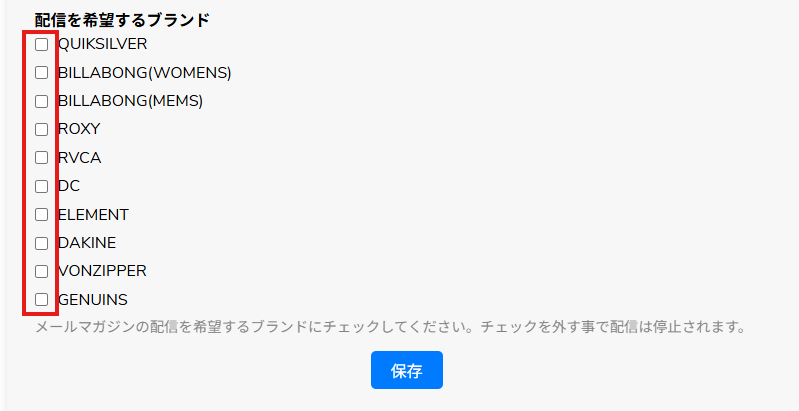Click the BILLABONG(MEMS) label text
Image resolution: width=799 pixels, height=411 pixels.
click(131, 101)
